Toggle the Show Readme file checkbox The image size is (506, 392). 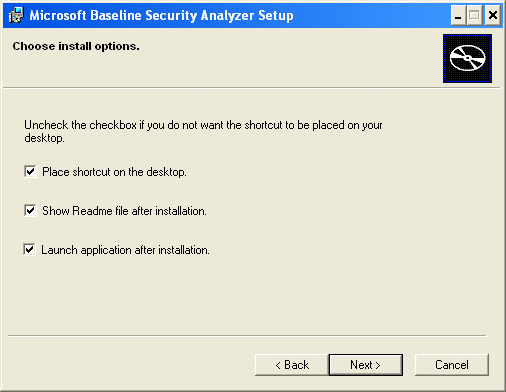click(x=30, y=211)
